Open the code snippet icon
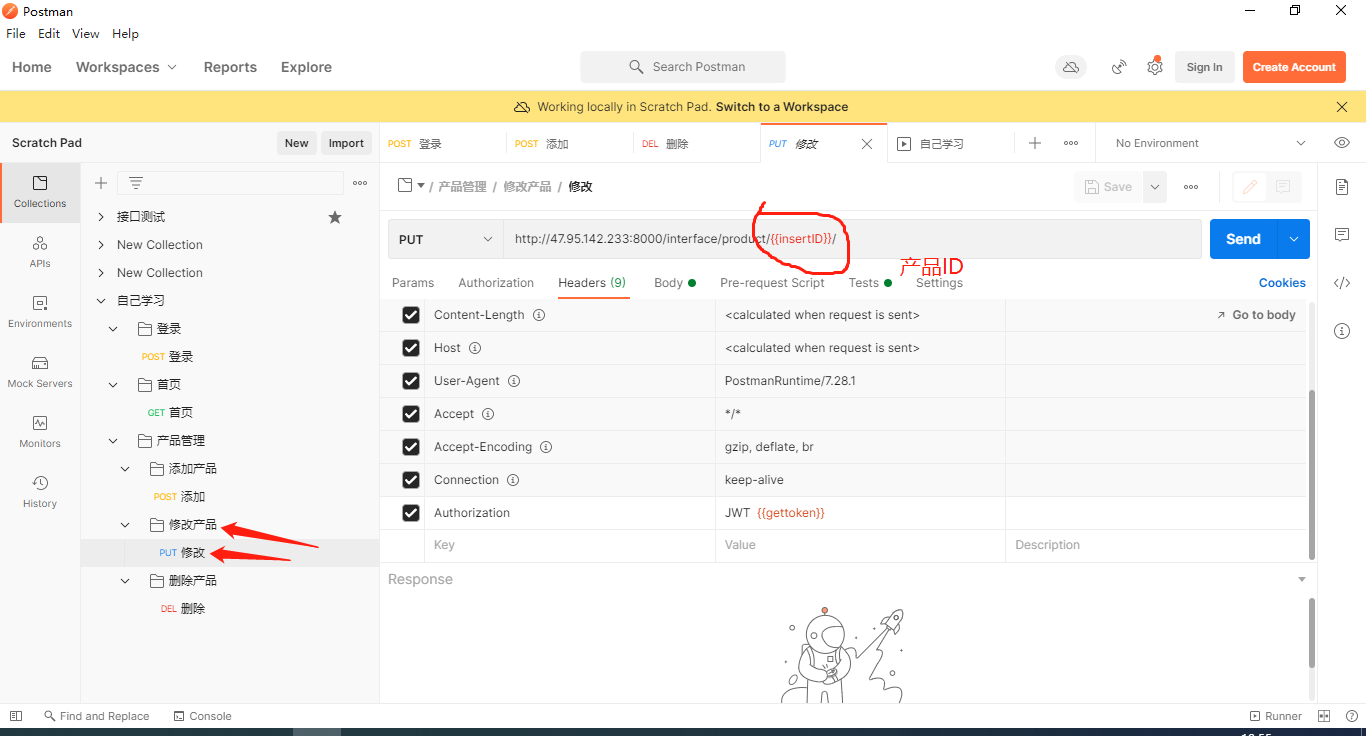Image resolution: width=1366 pixels, height=736 pixels. coord(1342,283)
